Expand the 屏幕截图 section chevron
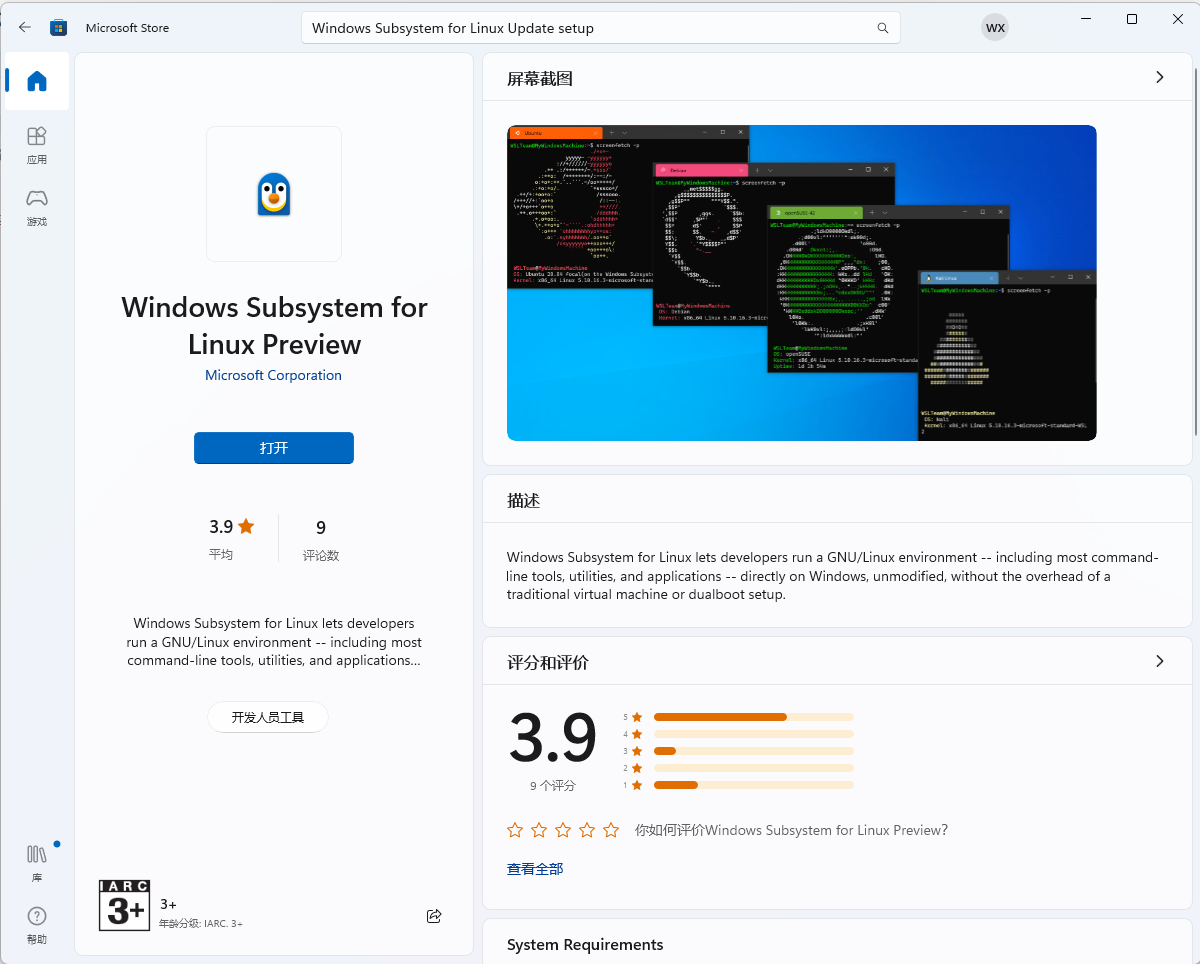The height and width of the screenshot is (964, 1200). pyautogui.click(x=1160, y=77)
